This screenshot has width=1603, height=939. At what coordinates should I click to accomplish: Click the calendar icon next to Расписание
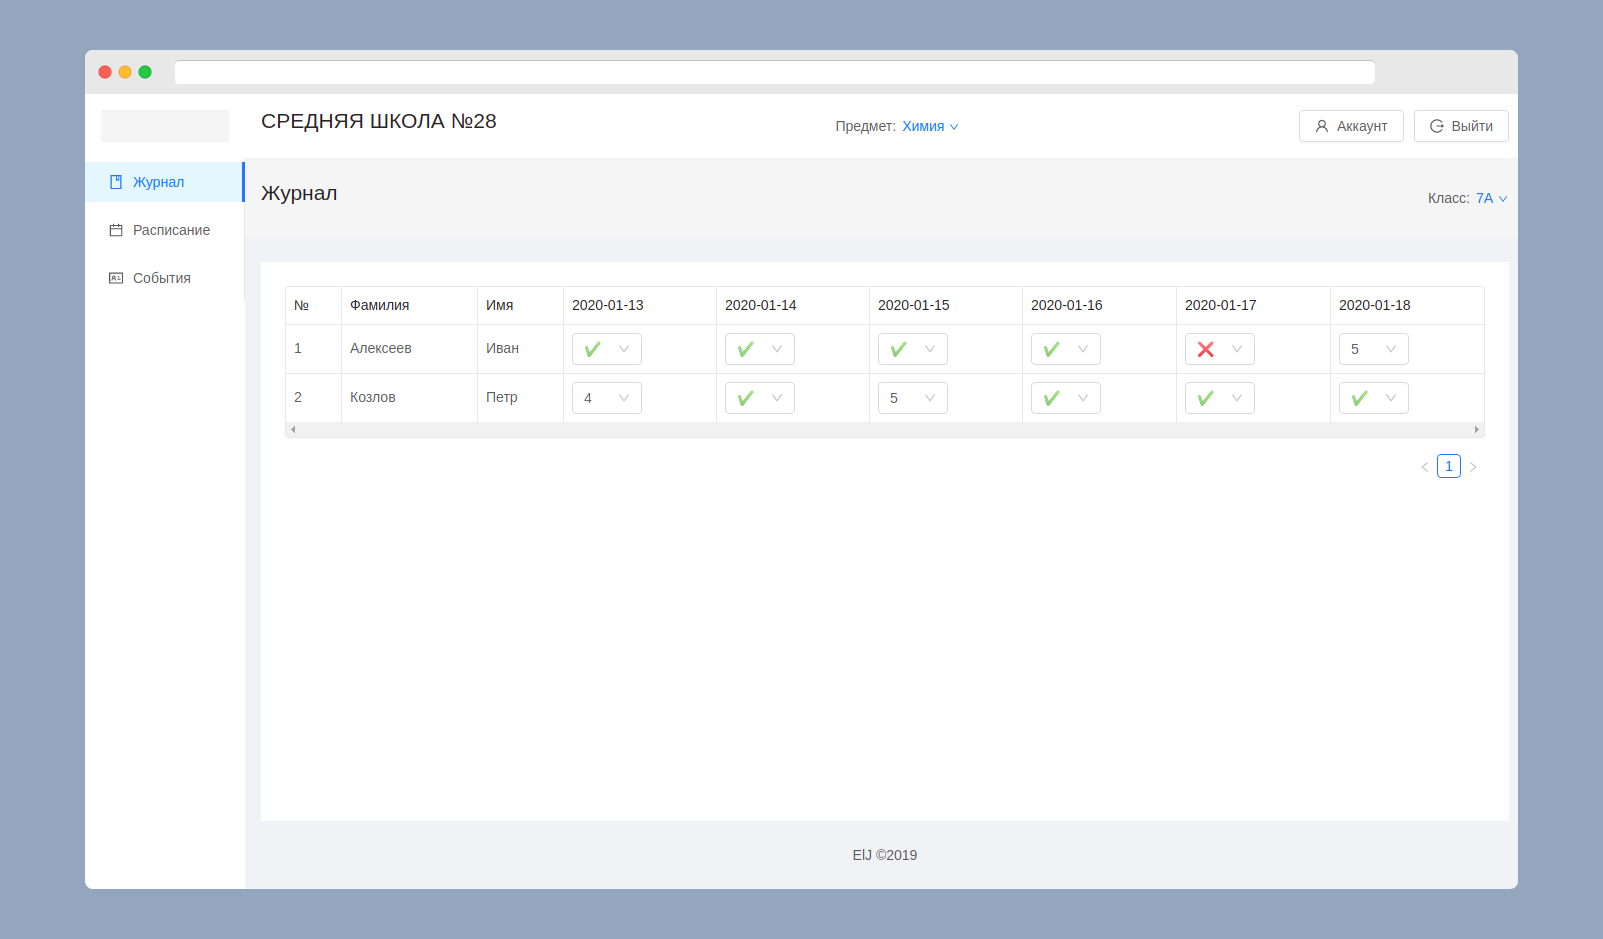(116, 230)
